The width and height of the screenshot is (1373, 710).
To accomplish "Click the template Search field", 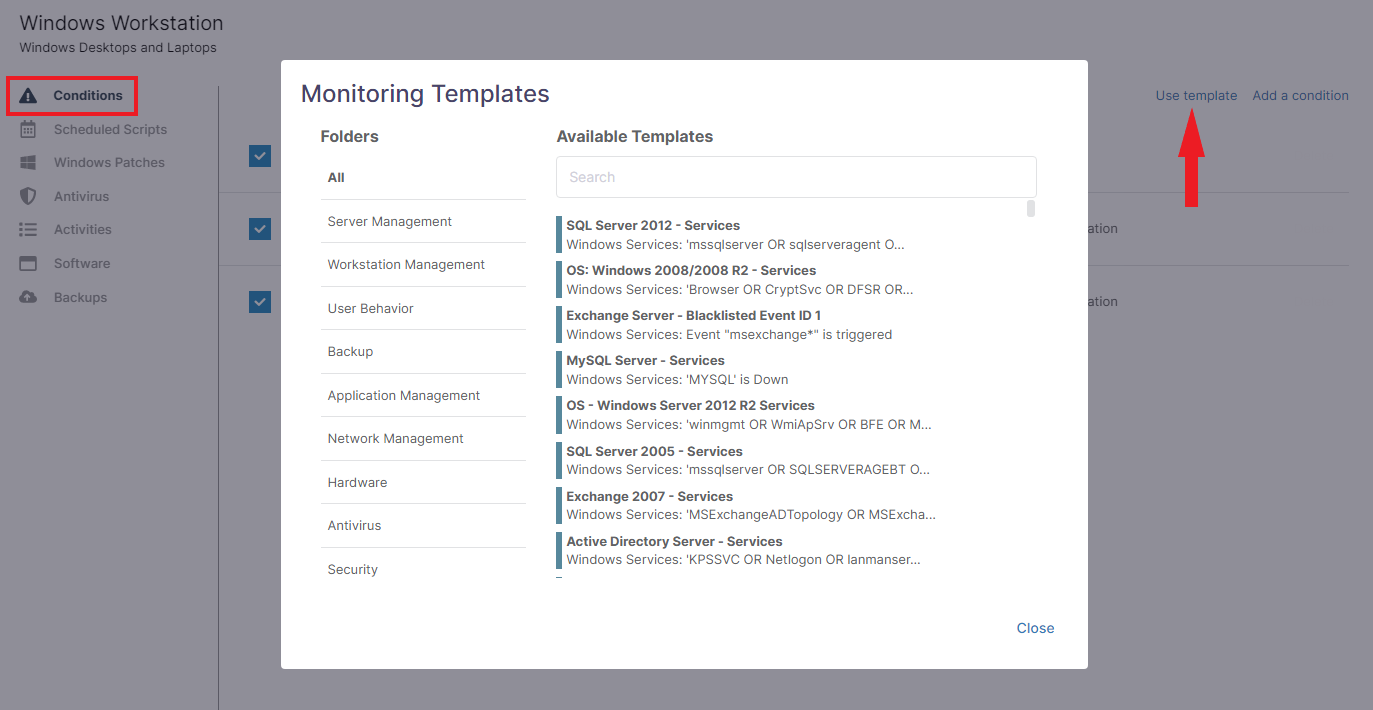I will (x=795, y=177).
